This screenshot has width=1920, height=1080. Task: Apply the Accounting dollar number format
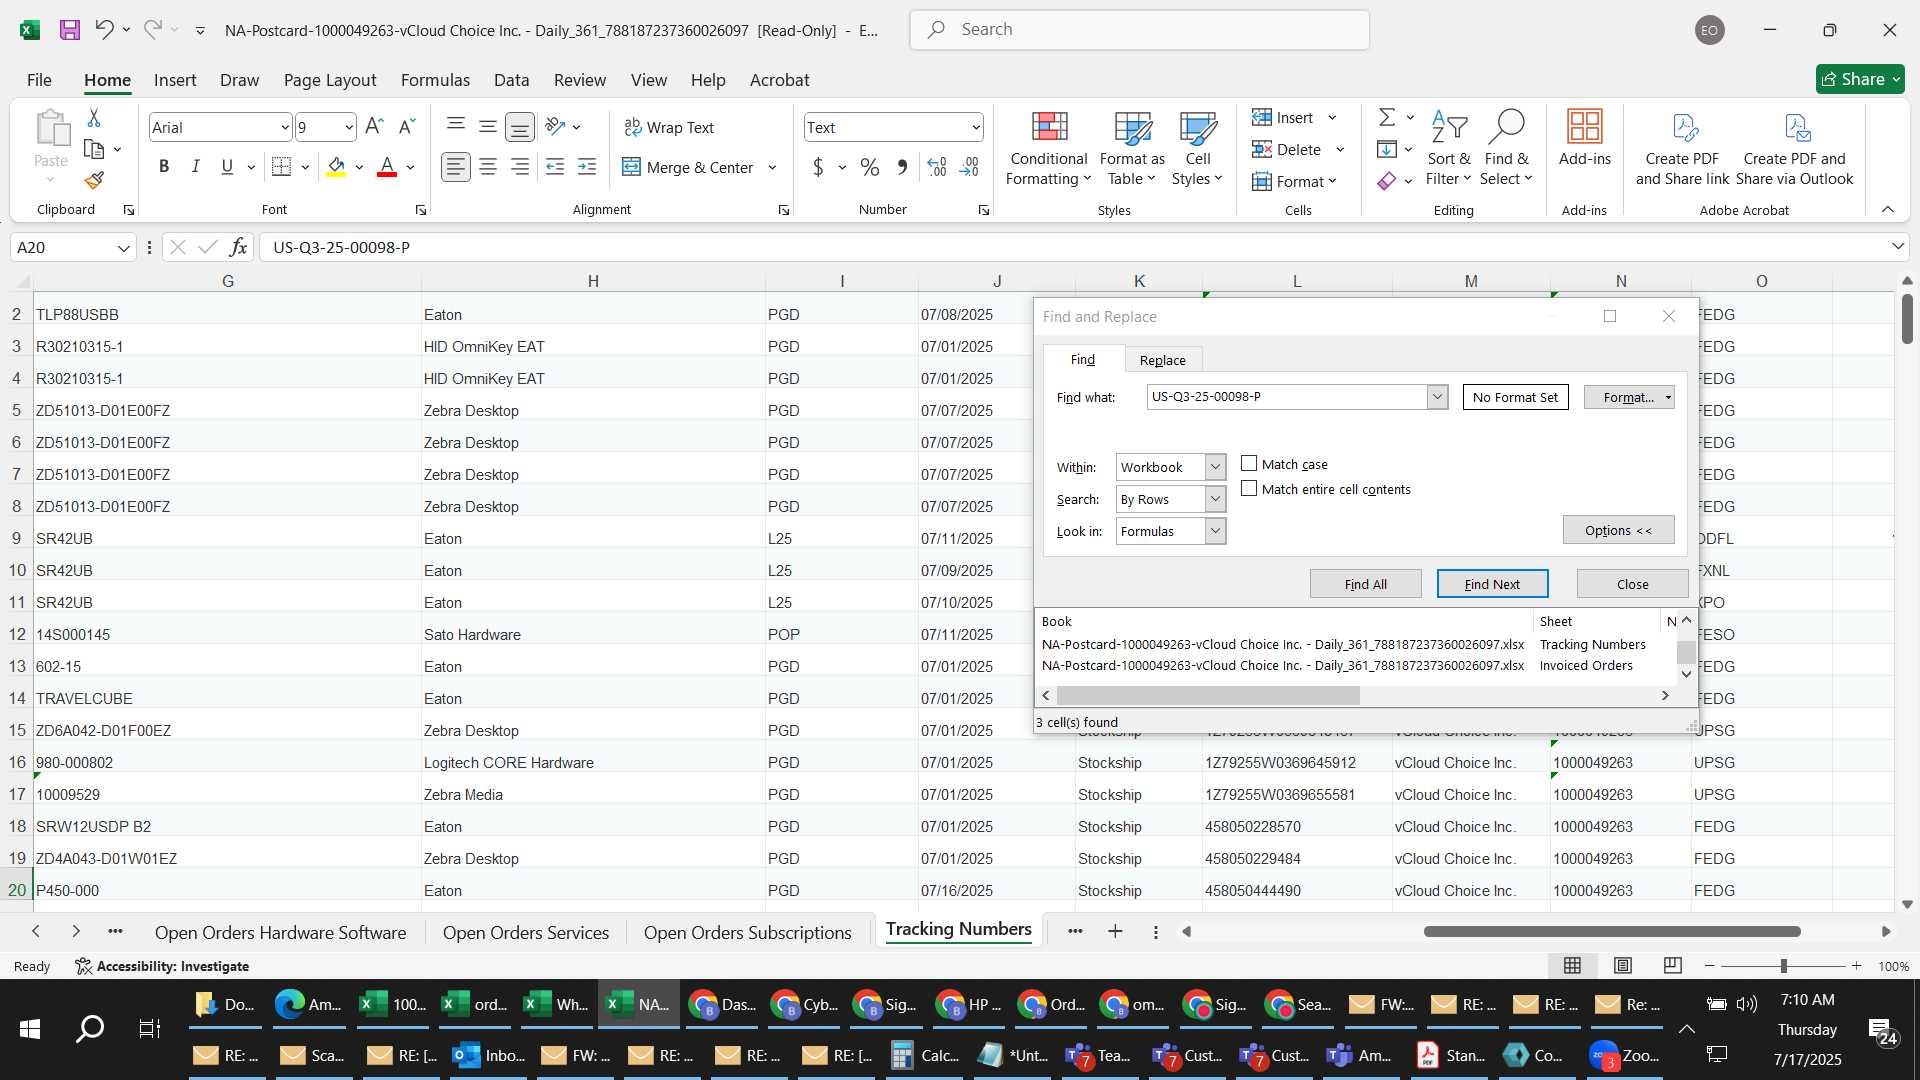point(818,167)
